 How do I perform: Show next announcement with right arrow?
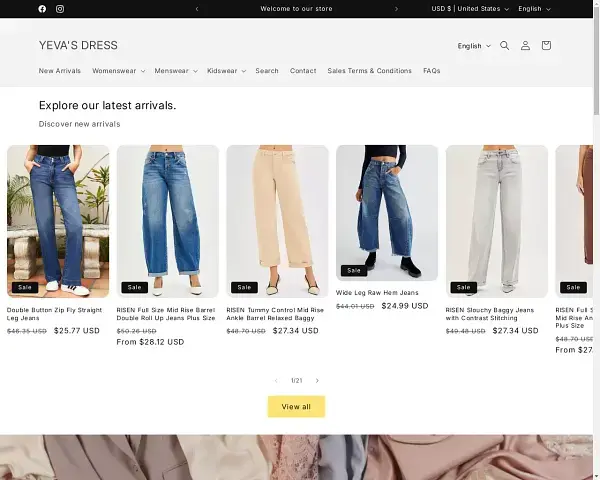coord(396,9)
